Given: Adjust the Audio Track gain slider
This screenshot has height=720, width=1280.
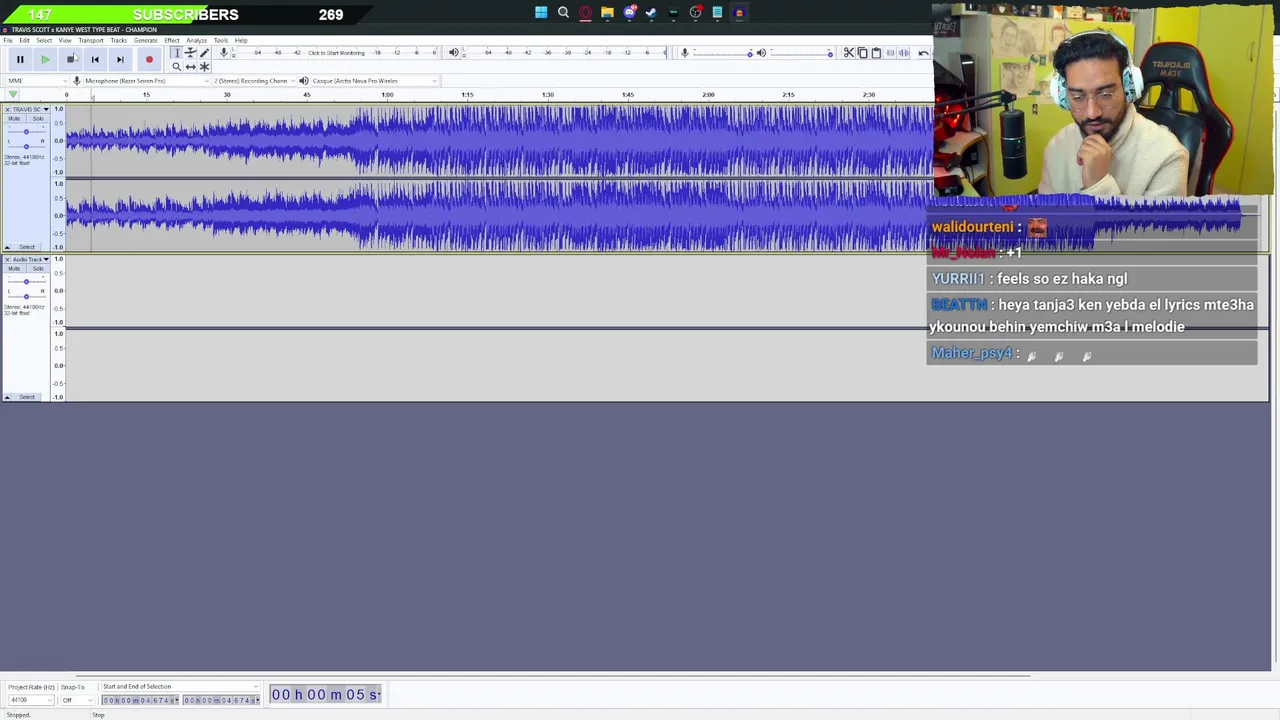Looking at the screenshot, I should [26, 282].
